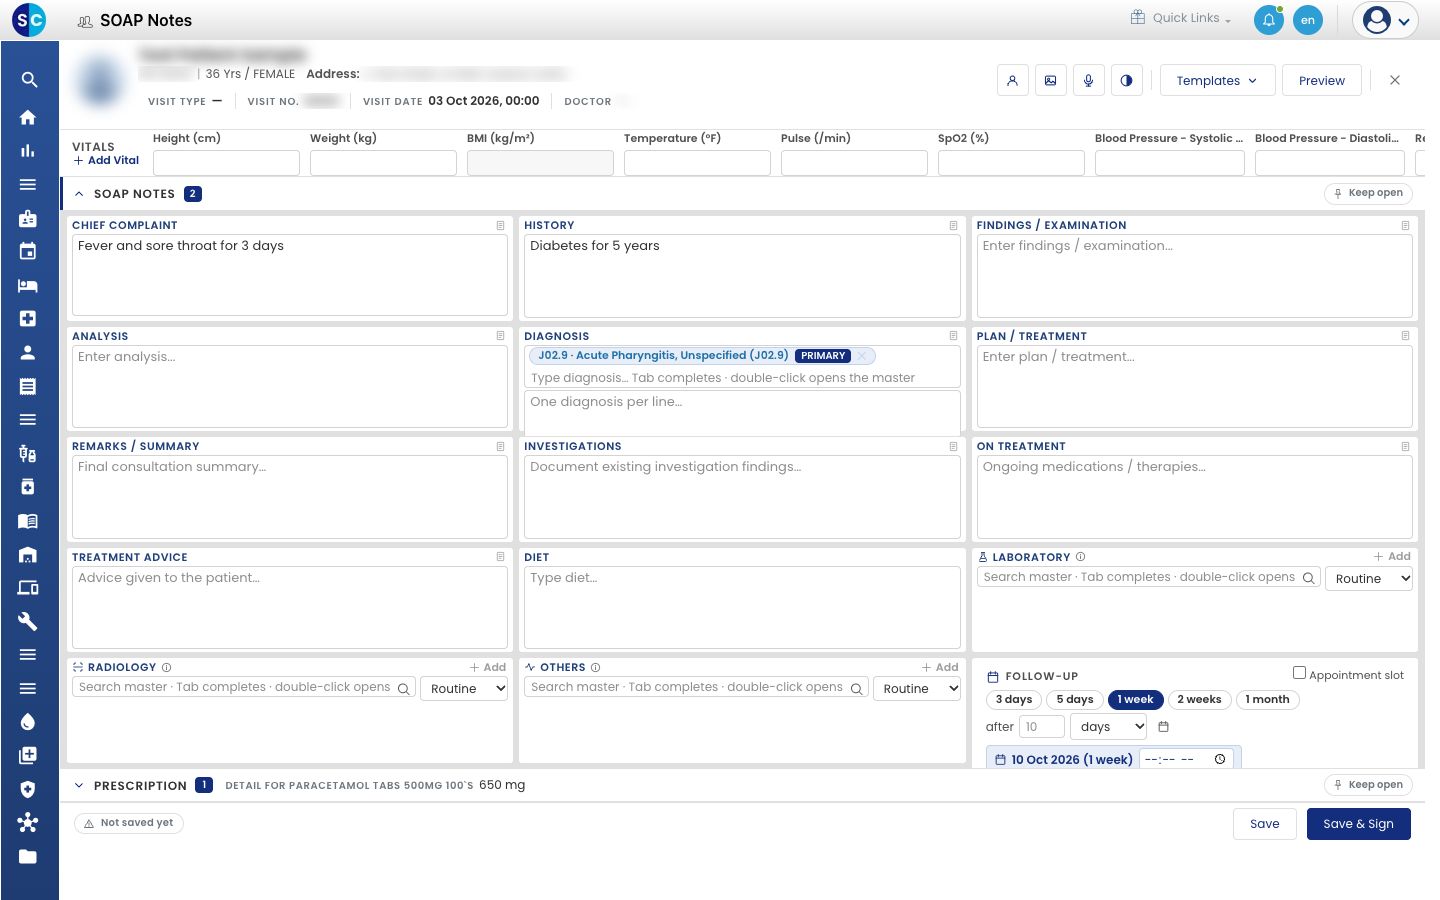This screenshot has height=900, width=1440.
Task: Select the 5 days follow-up option
Action: (x=1075, y=700)
